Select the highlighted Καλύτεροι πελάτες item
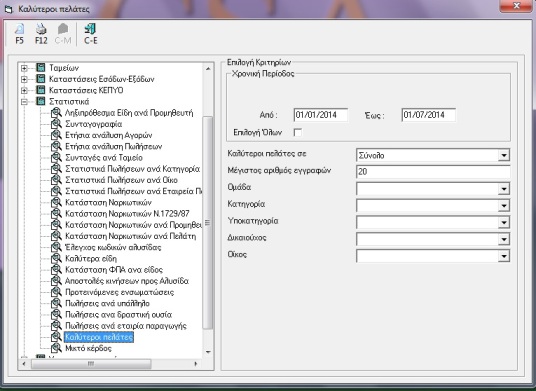 tap(99, 337)
